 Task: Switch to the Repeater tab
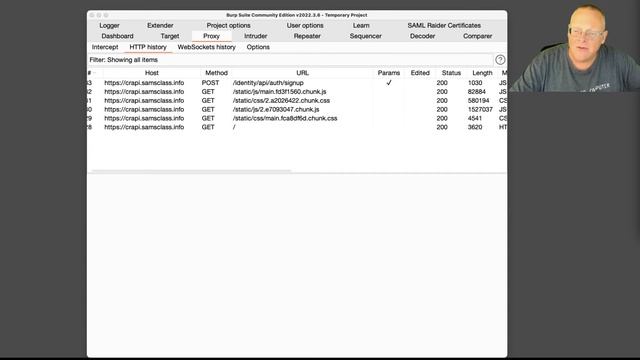[307, 36]
